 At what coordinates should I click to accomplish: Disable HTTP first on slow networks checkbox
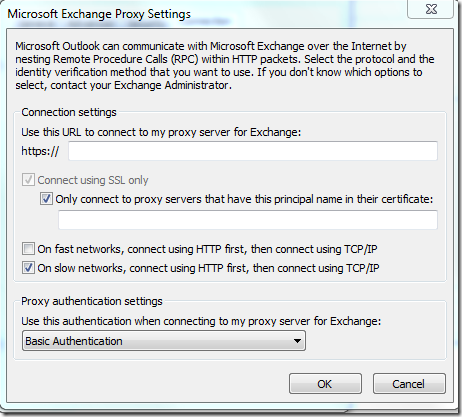[x=28, y=268]
